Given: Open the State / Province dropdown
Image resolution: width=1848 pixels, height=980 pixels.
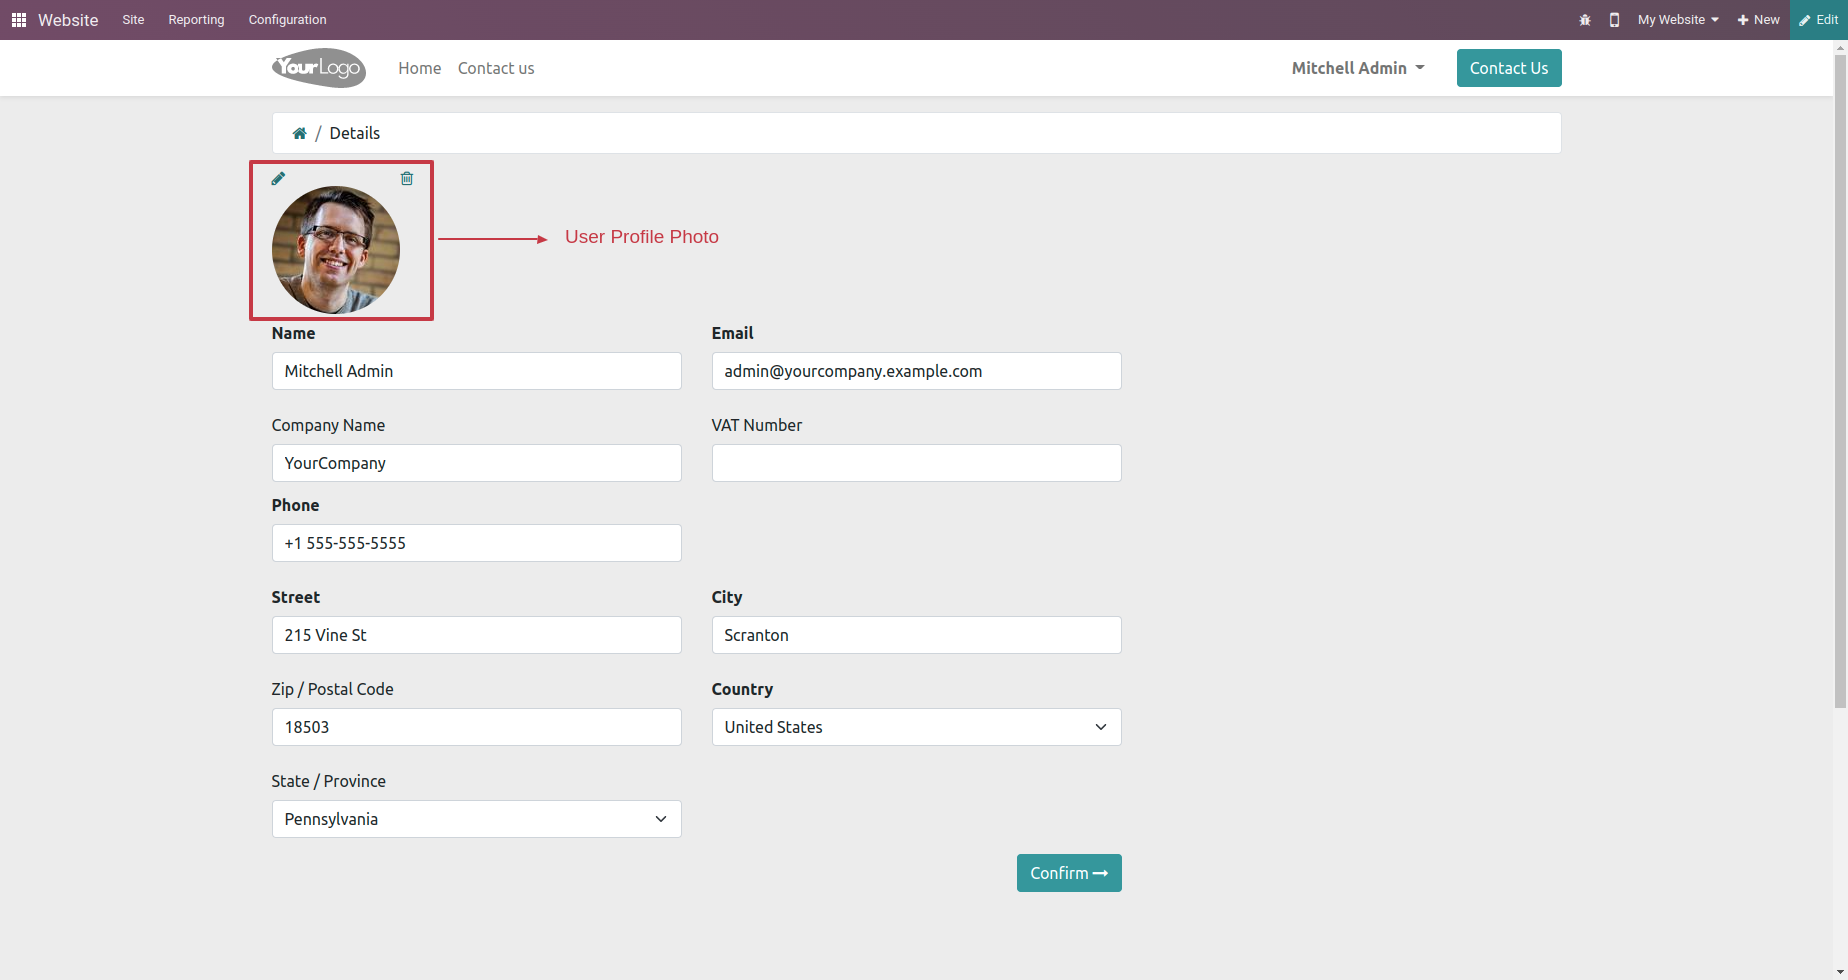Looking at the screenshot, I should (476, 819).
